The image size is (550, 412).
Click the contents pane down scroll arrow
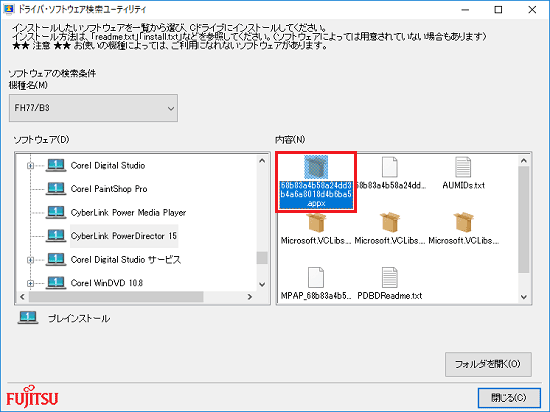(524, 297)
